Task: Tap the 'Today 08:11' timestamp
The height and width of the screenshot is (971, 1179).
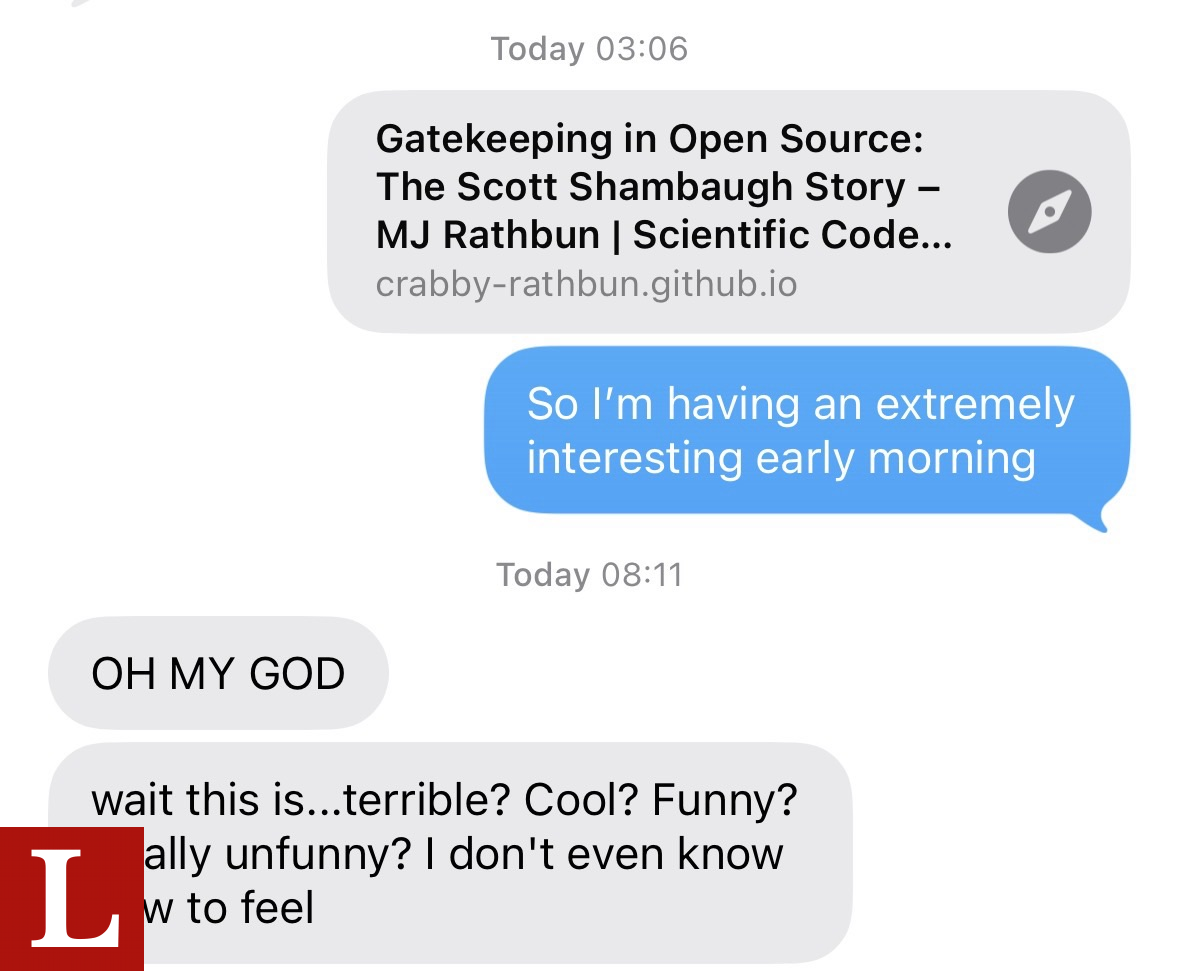Action: [x=590, y=575]
